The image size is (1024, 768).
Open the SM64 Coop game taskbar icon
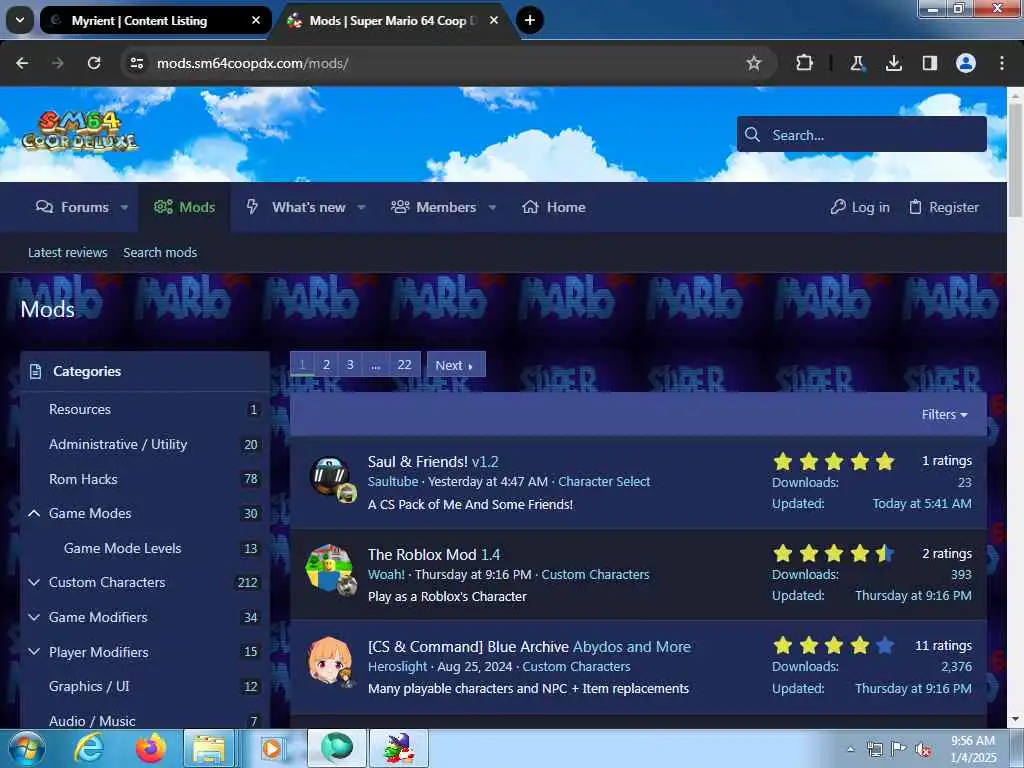coord(399,748)
